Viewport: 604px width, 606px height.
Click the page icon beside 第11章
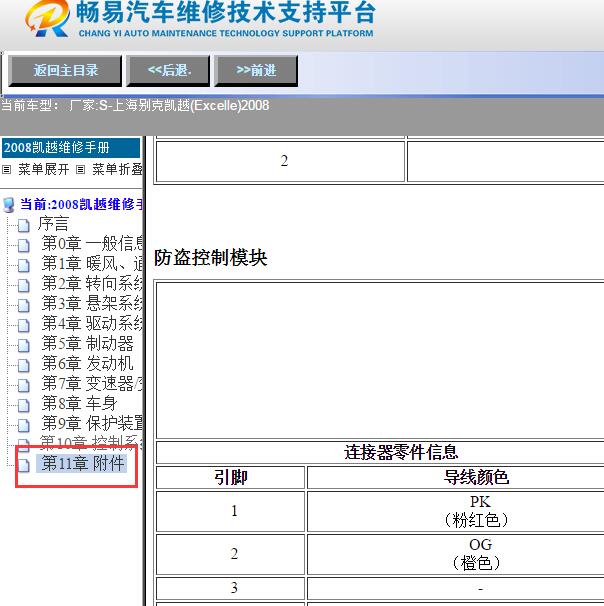pos(24,466)
